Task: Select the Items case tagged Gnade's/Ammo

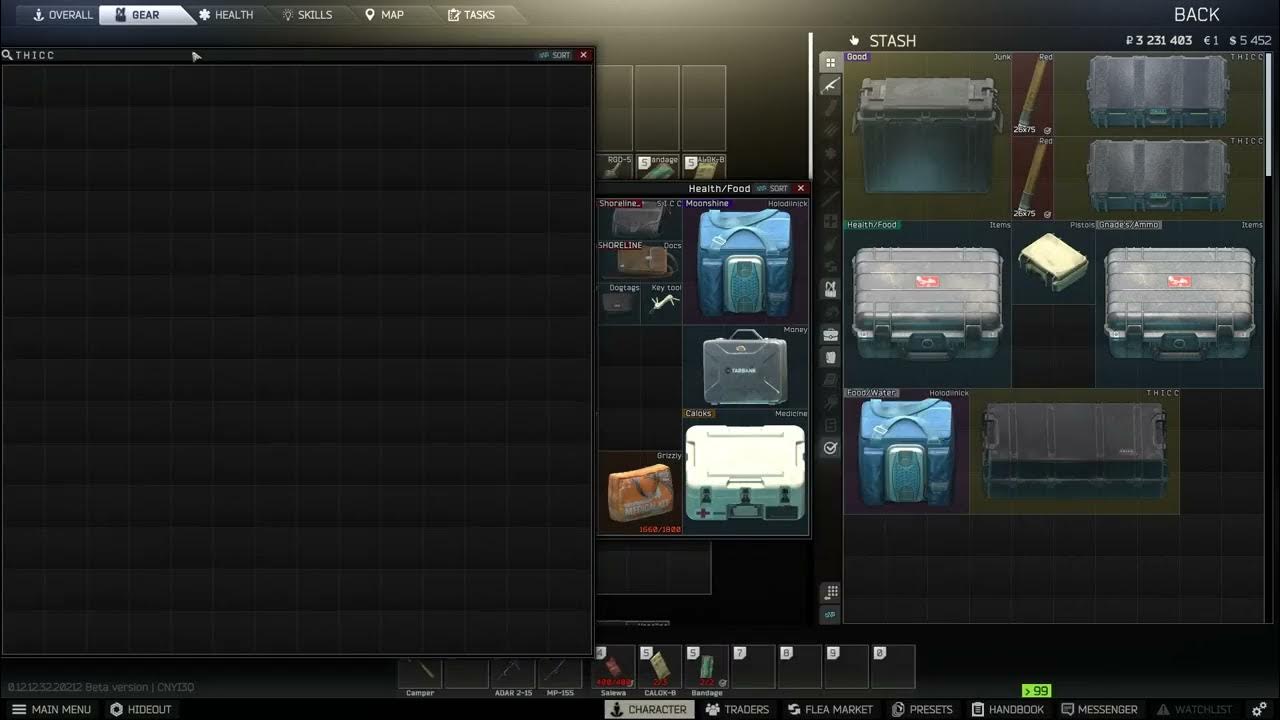Action: (1180, 304)
